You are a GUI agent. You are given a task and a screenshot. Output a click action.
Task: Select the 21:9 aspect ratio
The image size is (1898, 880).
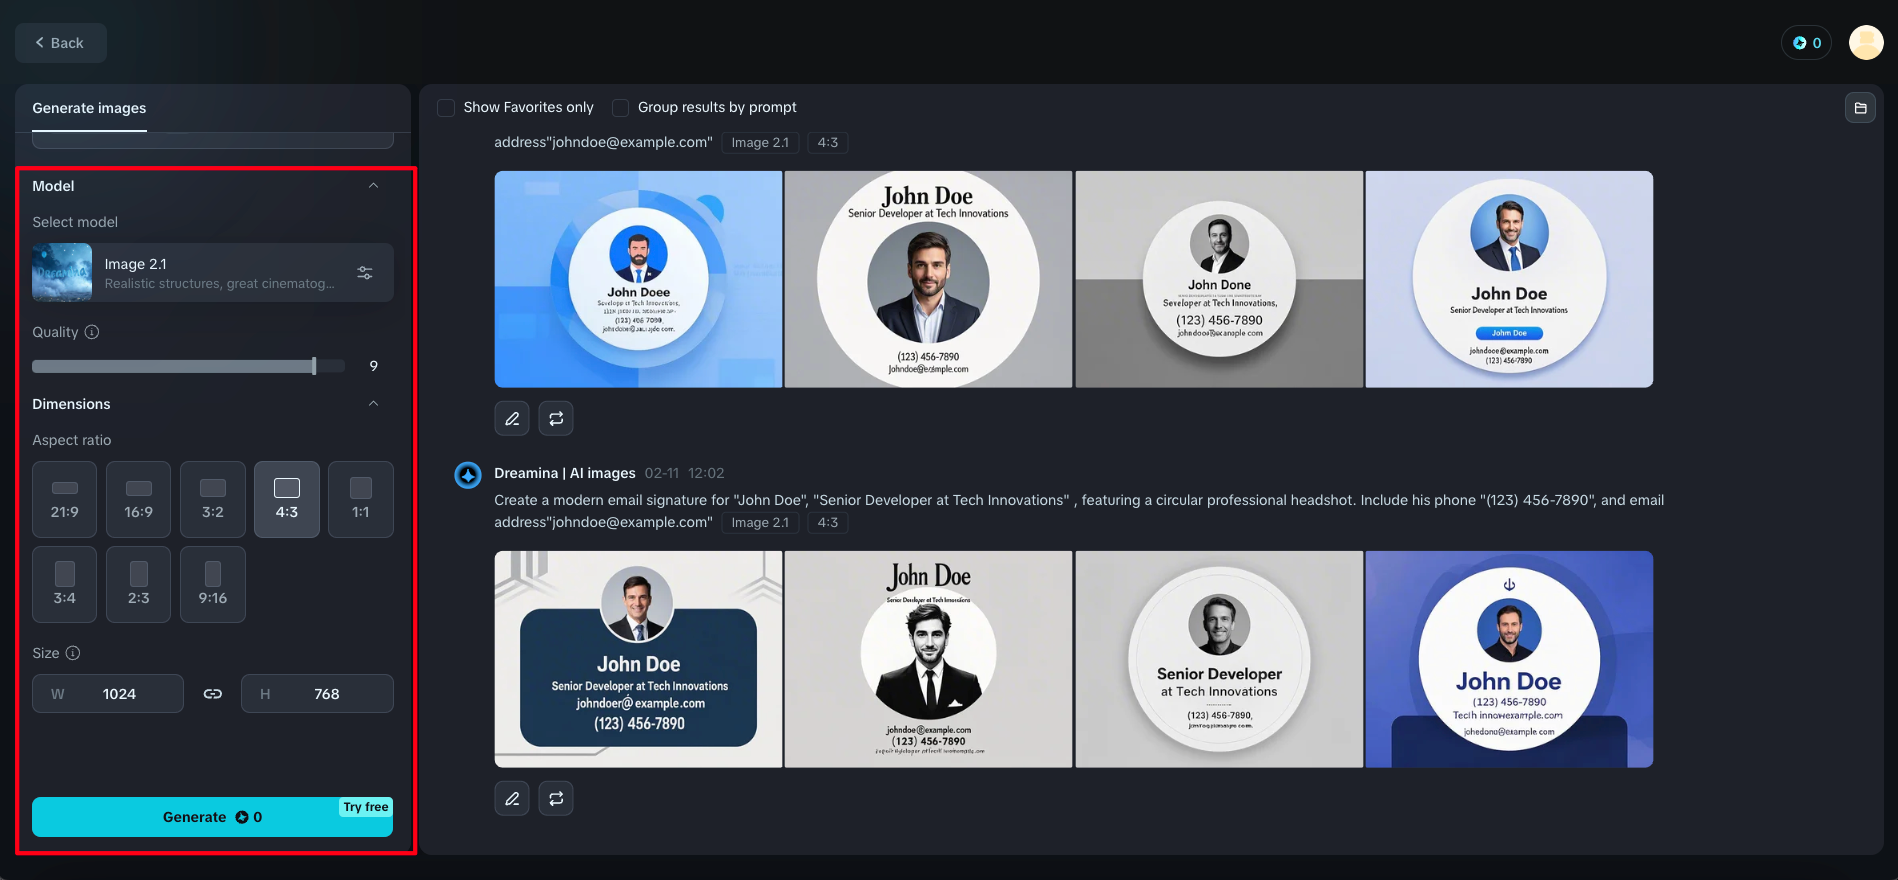pos(65,500)
